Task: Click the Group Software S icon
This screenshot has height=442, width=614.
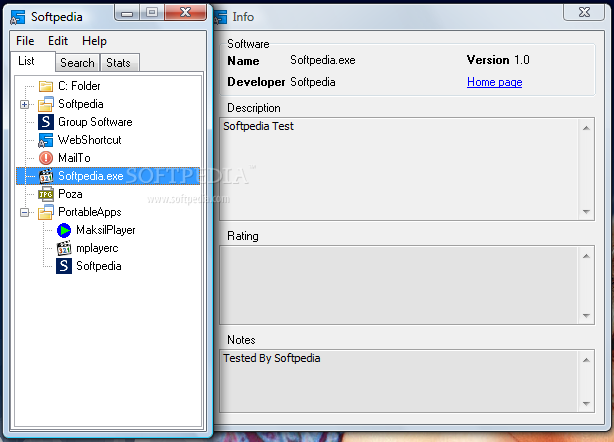Action: [x=46, y=122]
